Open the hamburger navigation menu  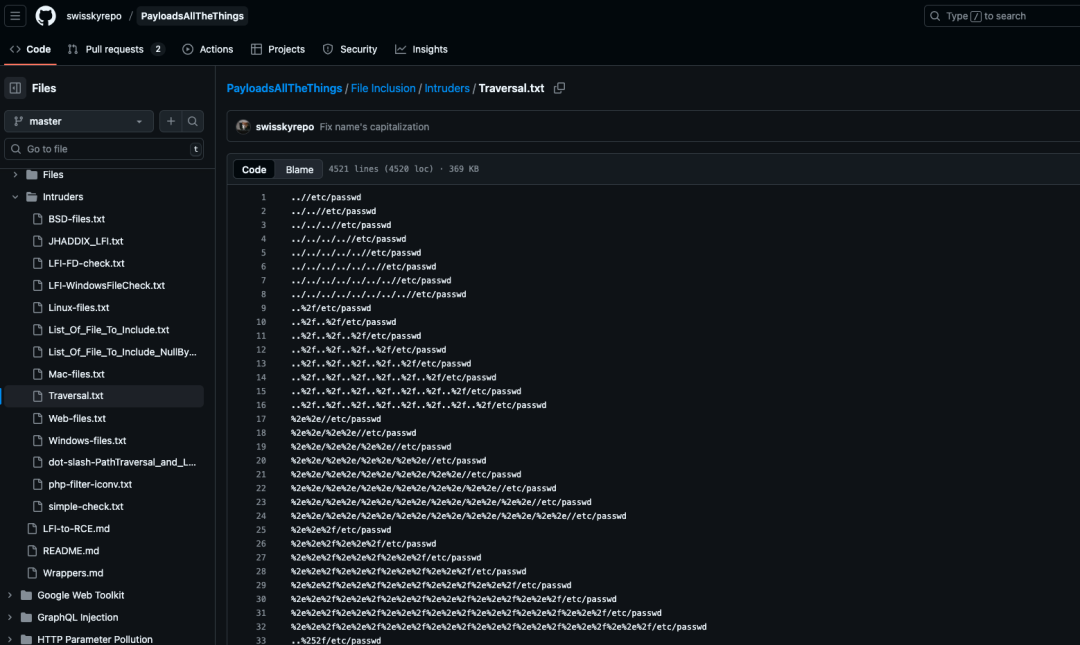click(15, 16)
